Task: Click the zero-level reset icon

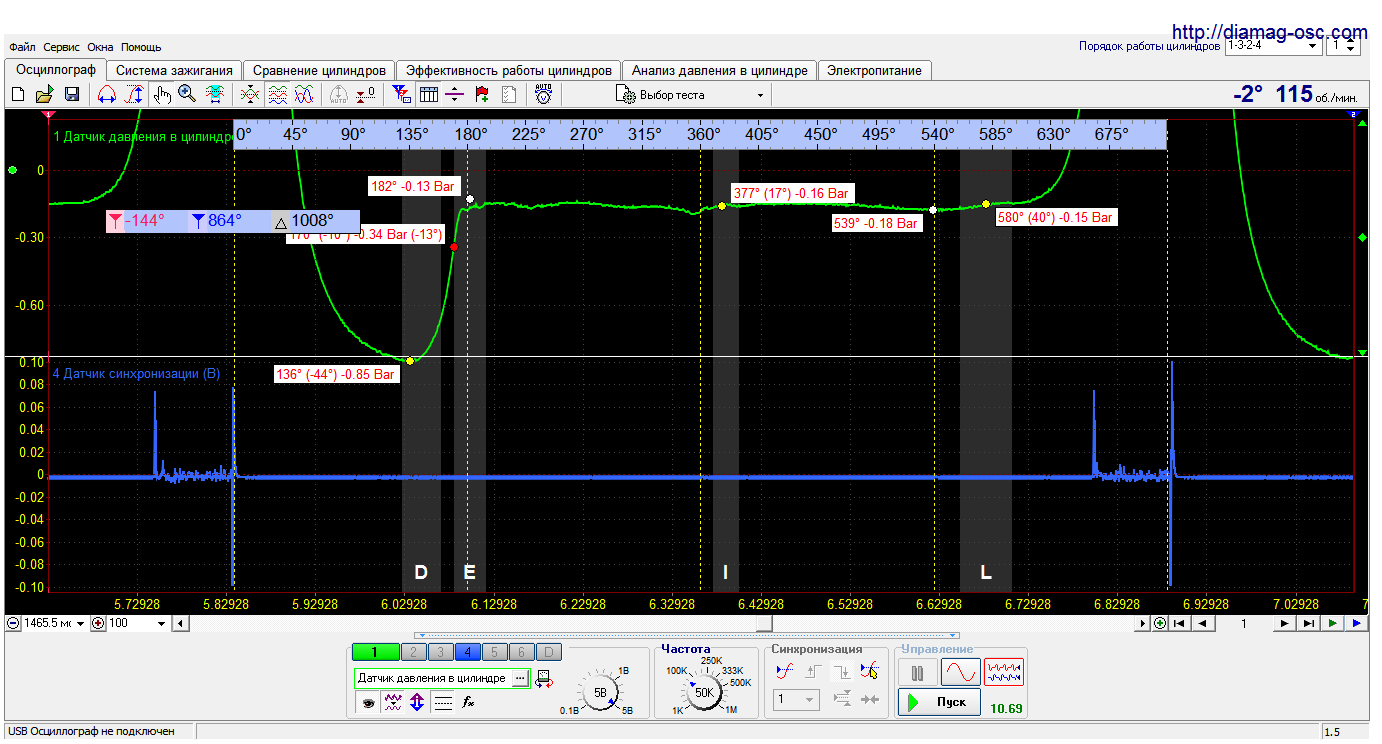Action: click(x=366, y=95)
